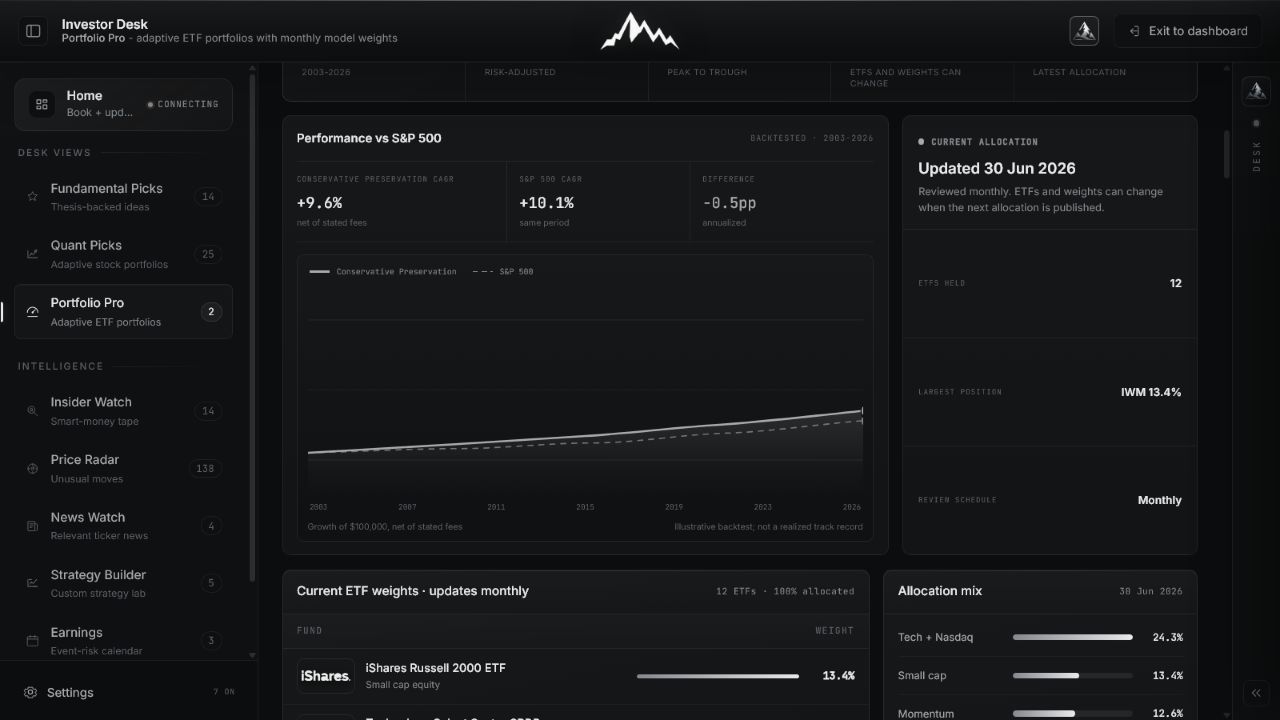The image size is (1280, 720).
Task: Open Earnings event-risk calendar
Action: (x=123, y=640)
